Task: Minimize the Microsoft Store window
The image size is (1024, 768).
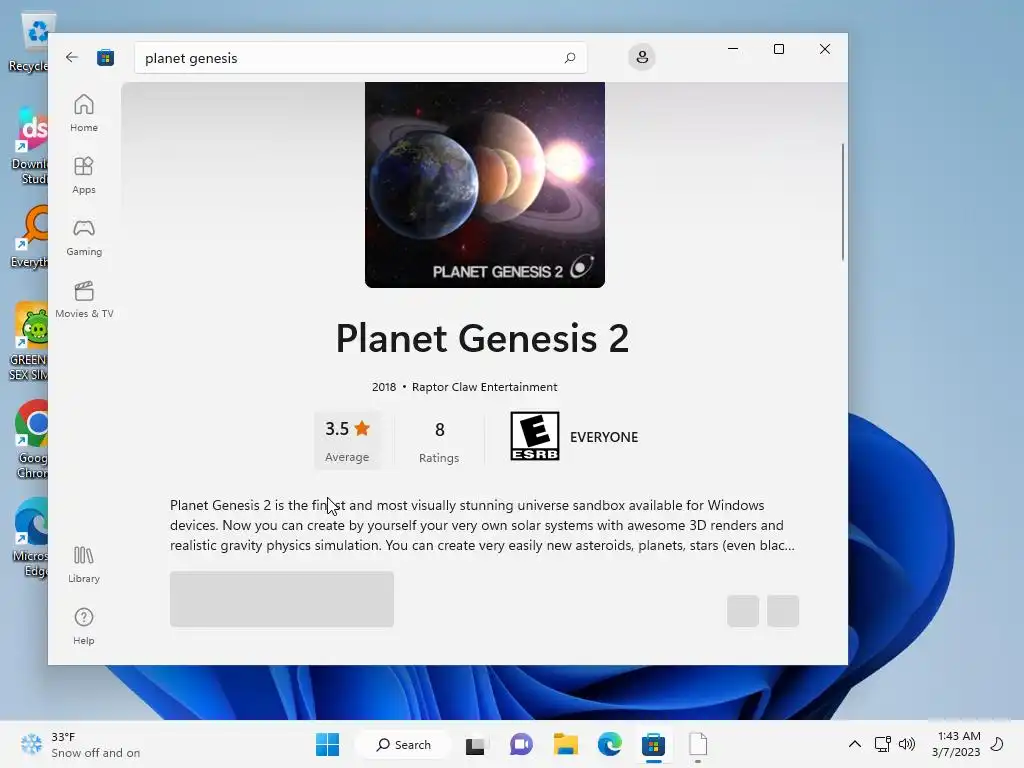Action: pyautogui.click(x=733, y=49)
